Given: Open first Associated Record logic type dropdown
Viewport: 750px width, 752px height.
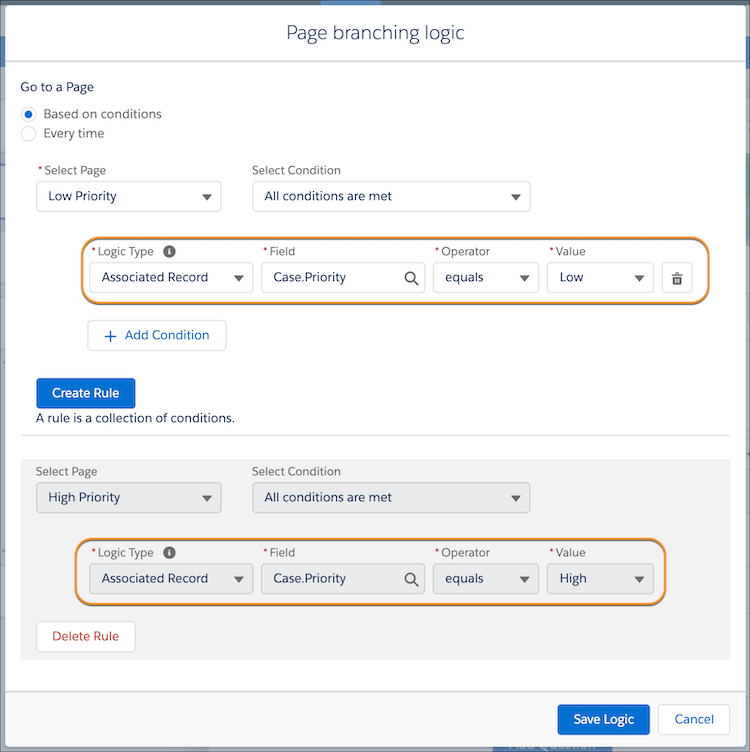Looking at the screenshot, I should click(x=171, y=278).
